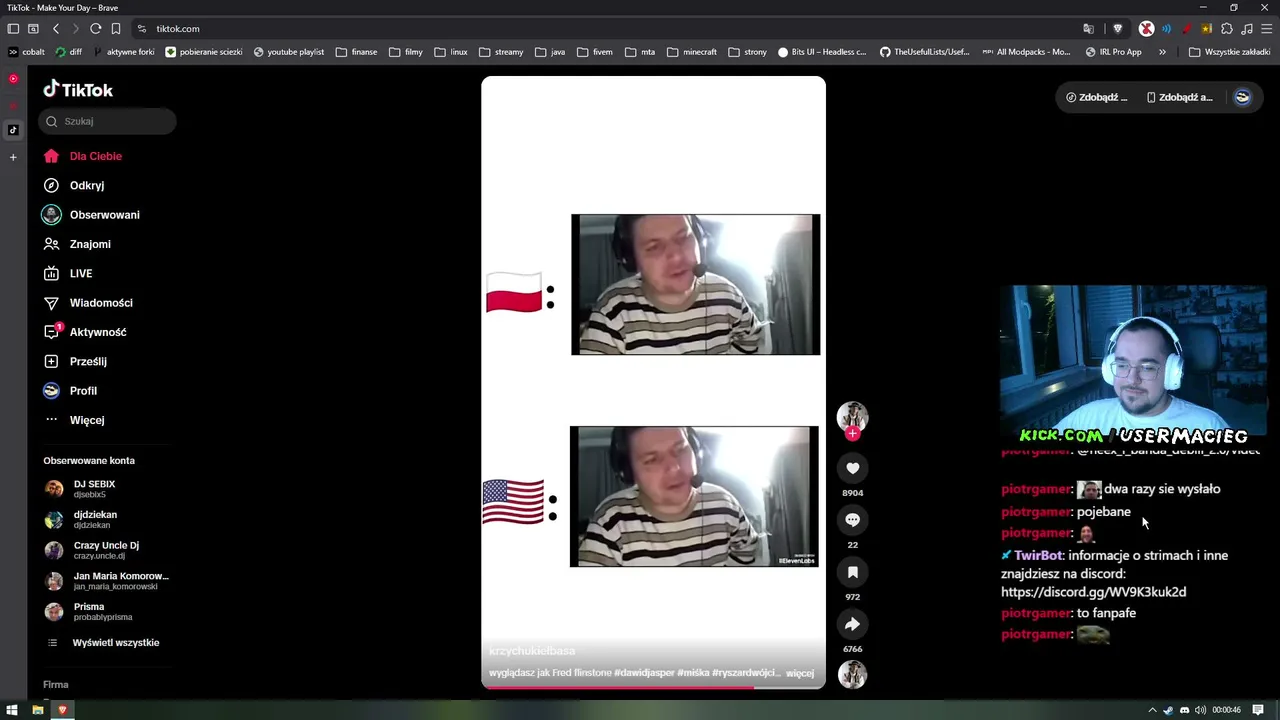Open the cobalt bookmark

26,52
